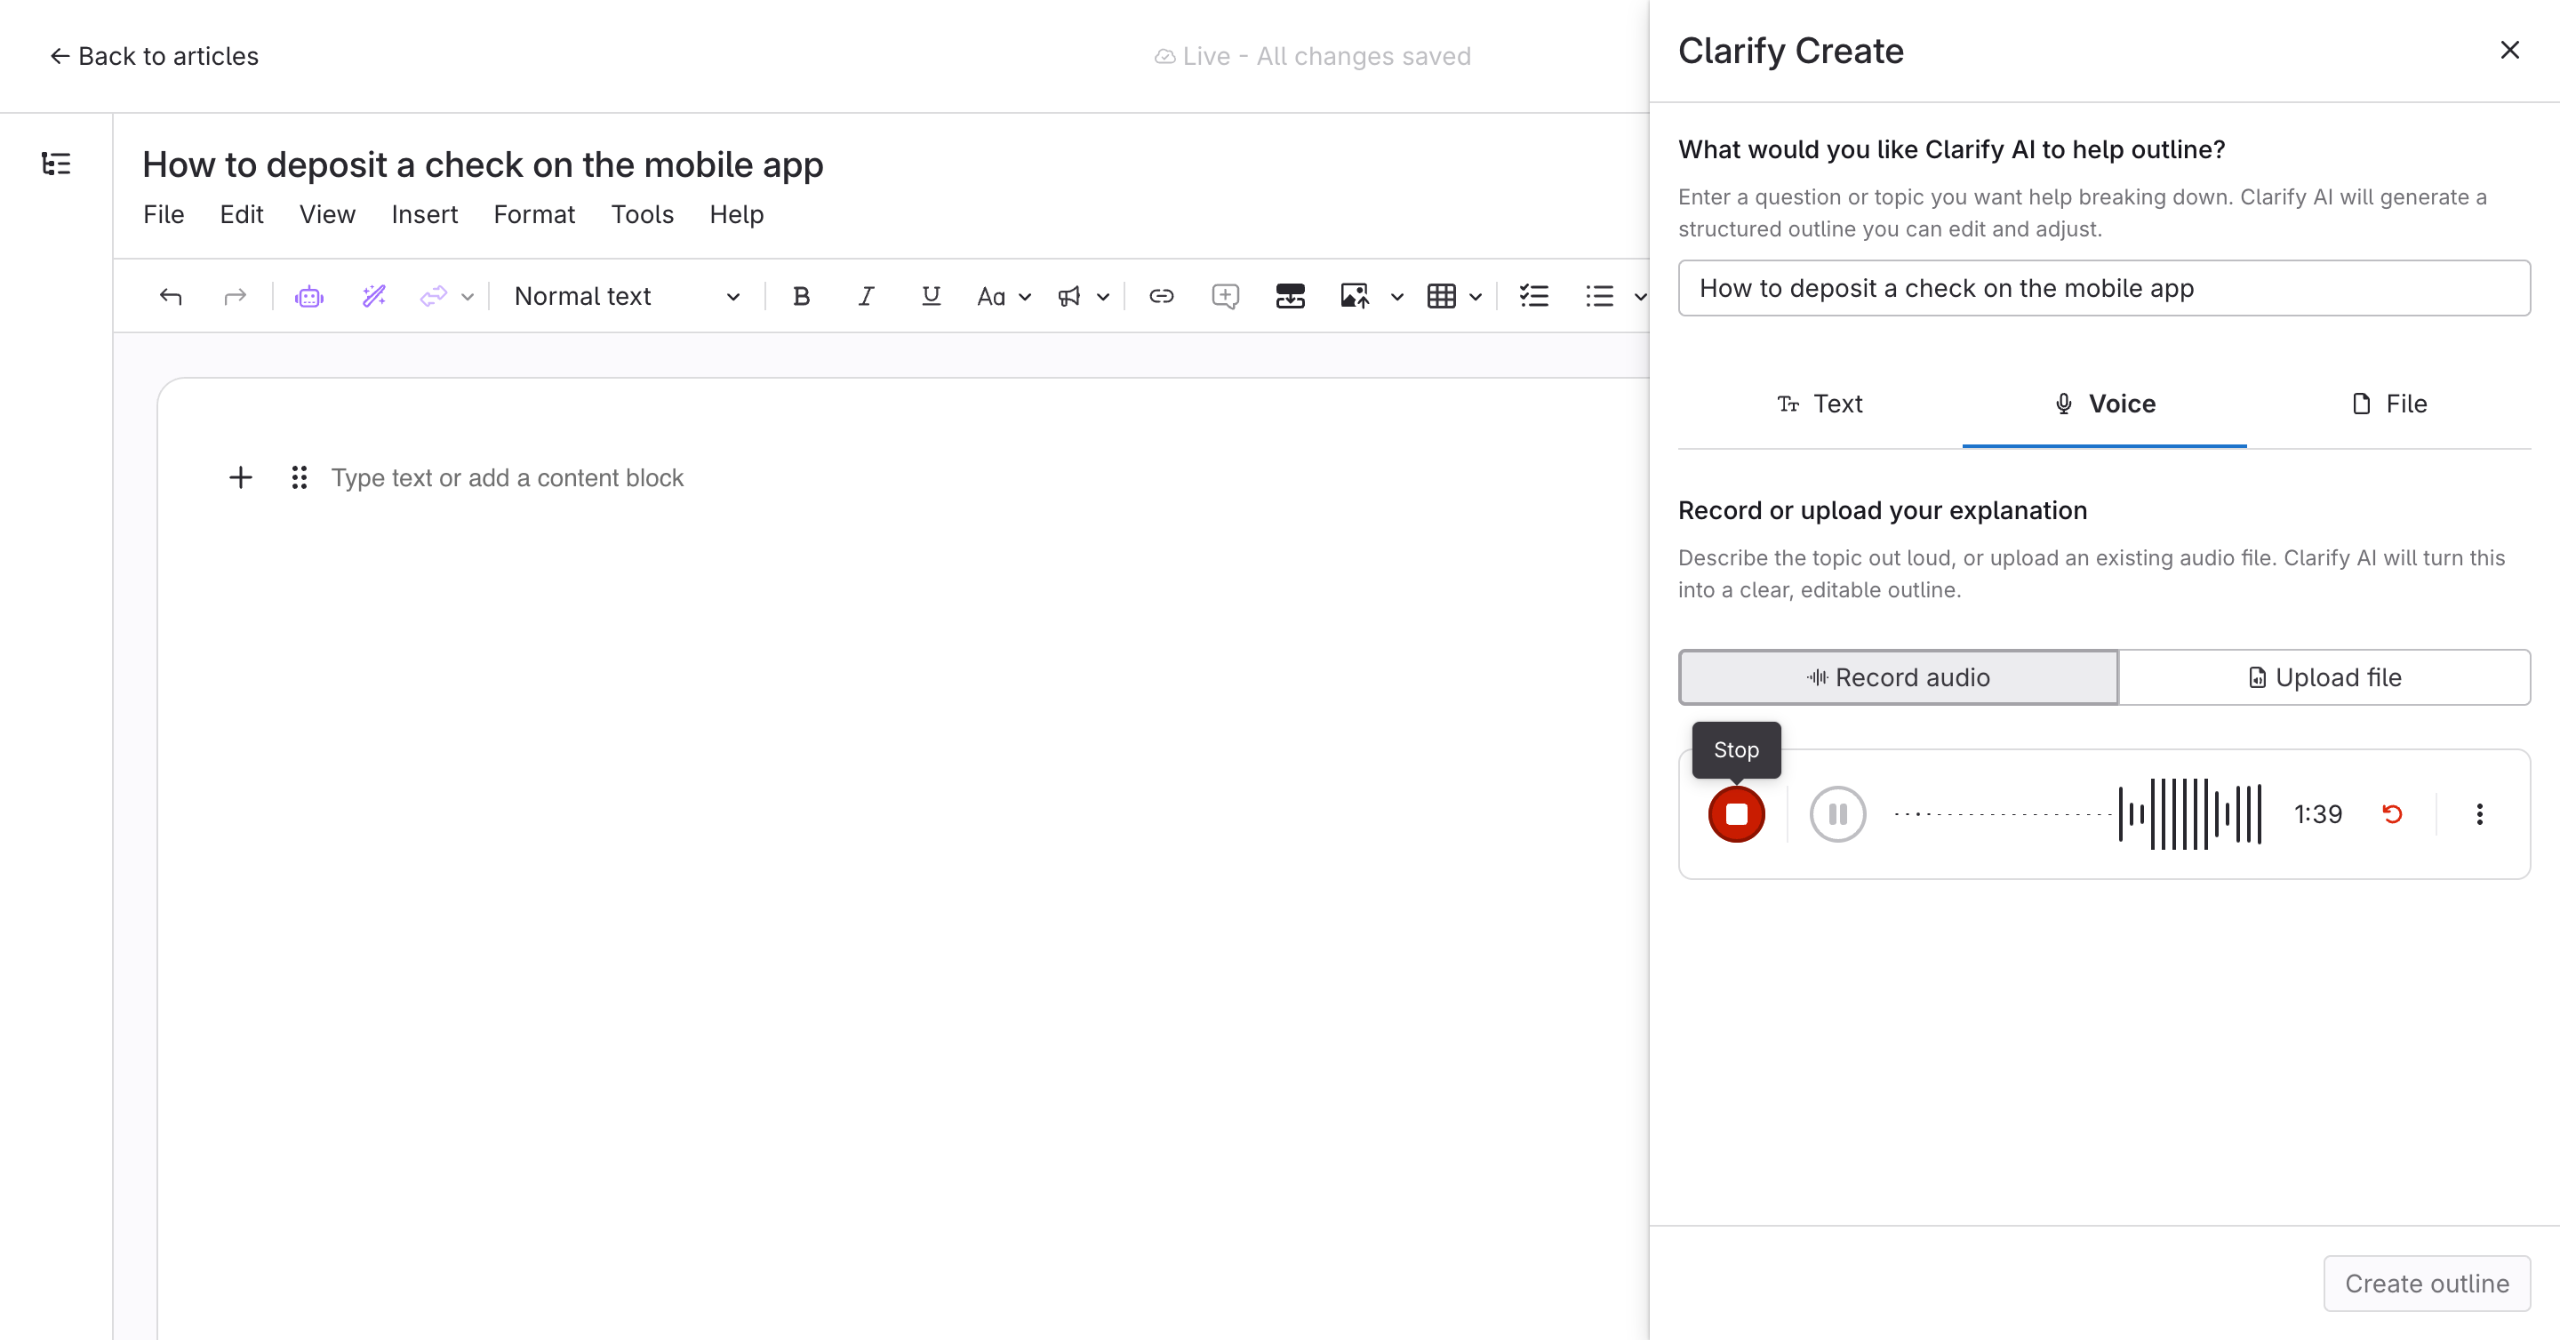
Task: Restart recording with red reset icon
Action: 2392,814
